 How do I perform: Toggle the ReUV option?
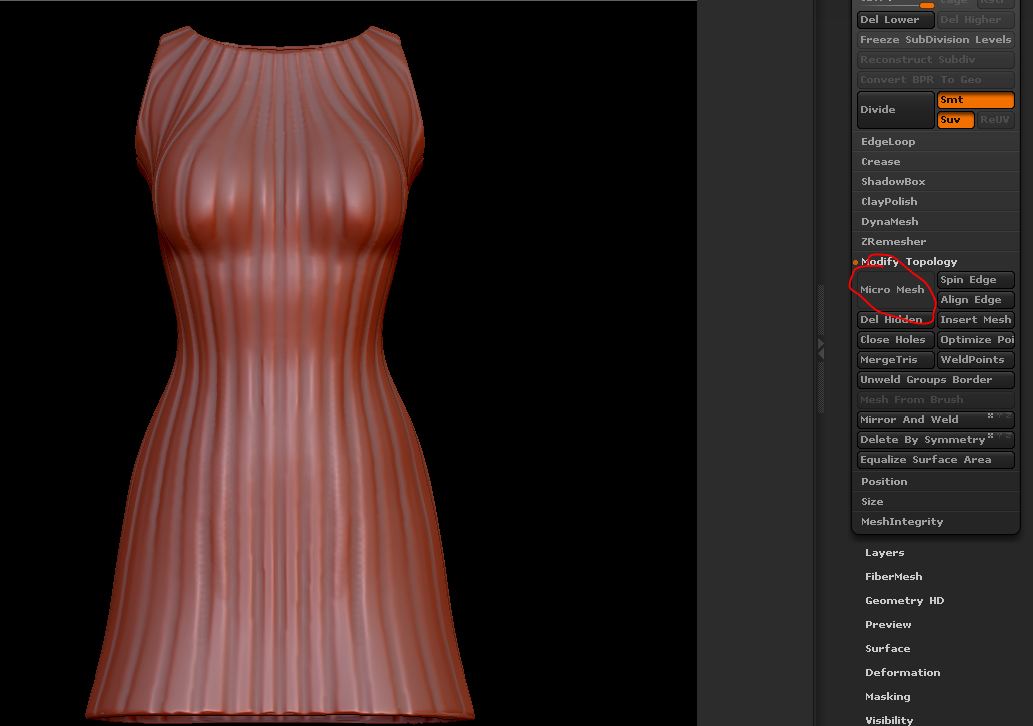pos(995,120)
